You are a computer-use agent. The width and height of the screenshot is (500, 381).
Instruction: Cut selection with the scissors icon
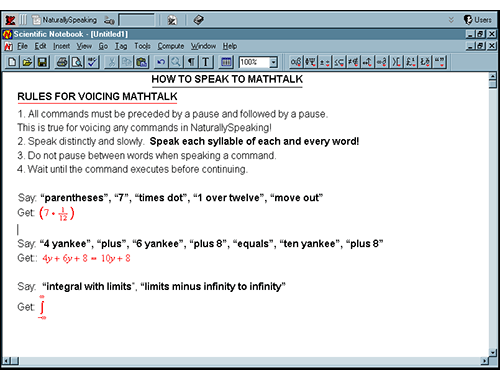[112, 62]
